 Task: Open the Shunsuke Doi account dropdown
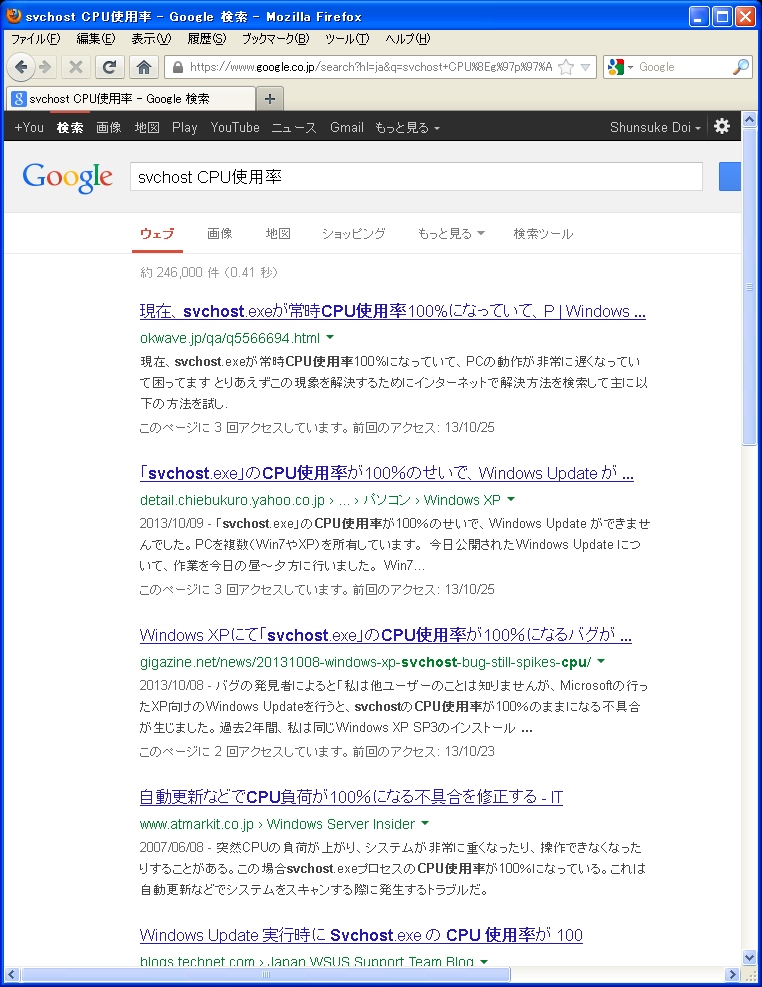[655, 128]
